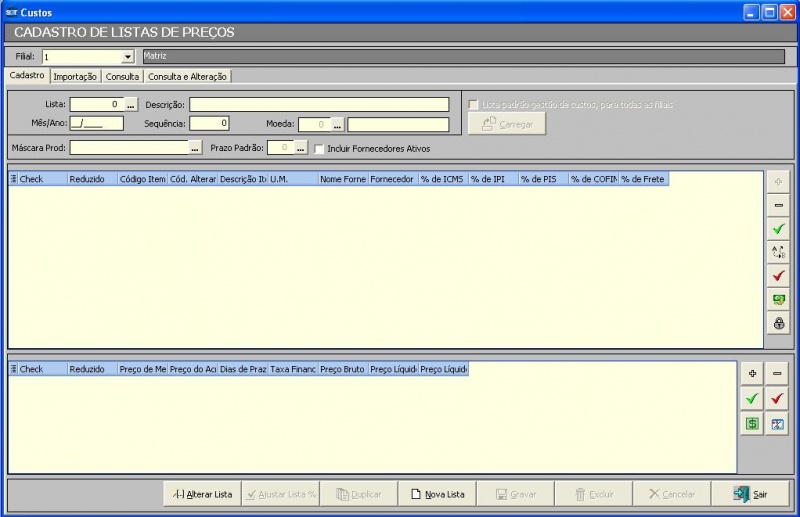Image resolution: width=800 pixels, height=517 pixels.
Task: Toggle the Lista padrão gestão de custos checkbox
Action: point(474,105)
